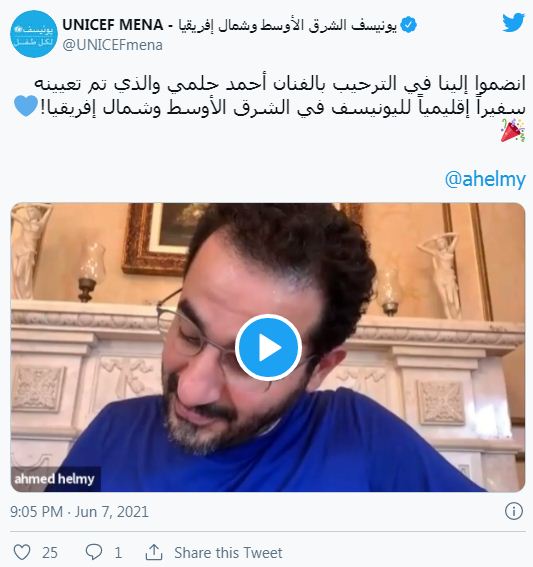Like the tweet with heart icon
This screenshot has width=533, height=567.
[x=22, y=553]
